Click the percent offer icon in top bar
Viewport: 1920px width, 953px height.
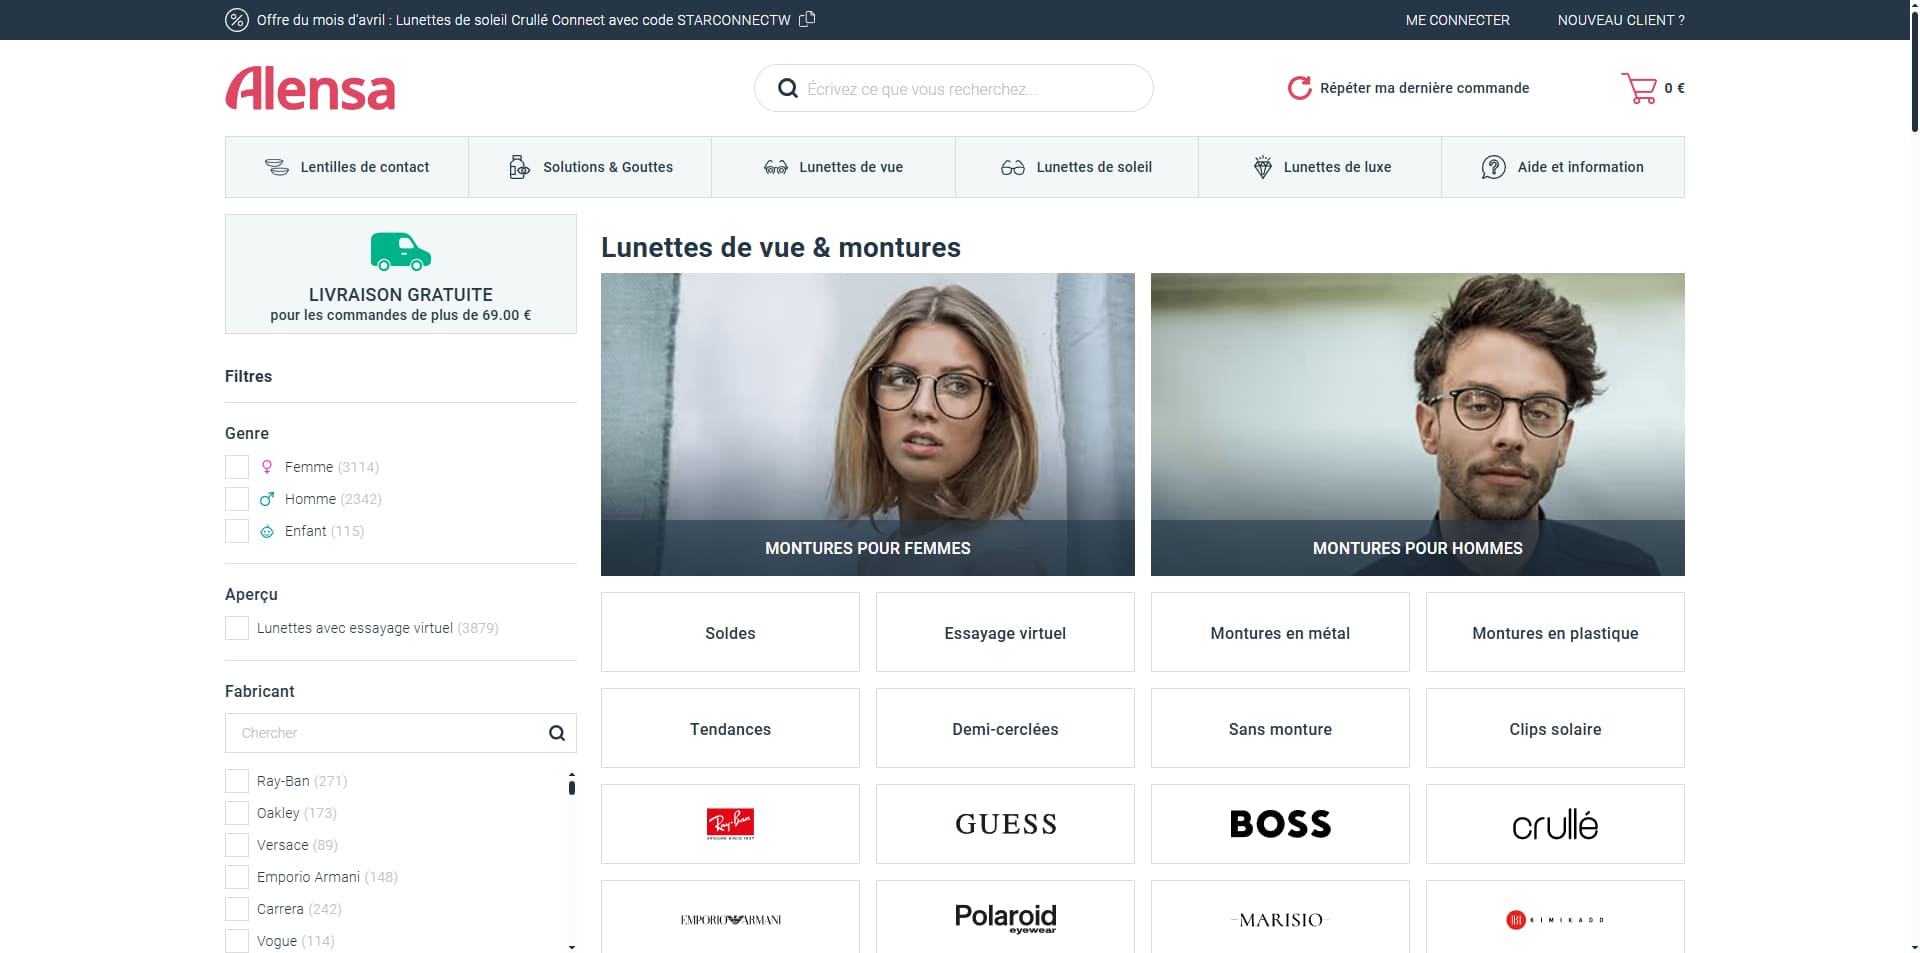(237, 20)
